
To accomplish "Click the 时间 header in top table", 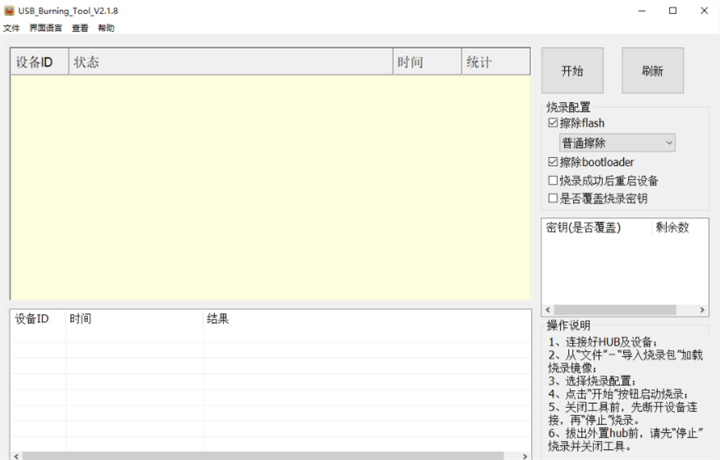I will pyautogui.click(x=427, y=62).
